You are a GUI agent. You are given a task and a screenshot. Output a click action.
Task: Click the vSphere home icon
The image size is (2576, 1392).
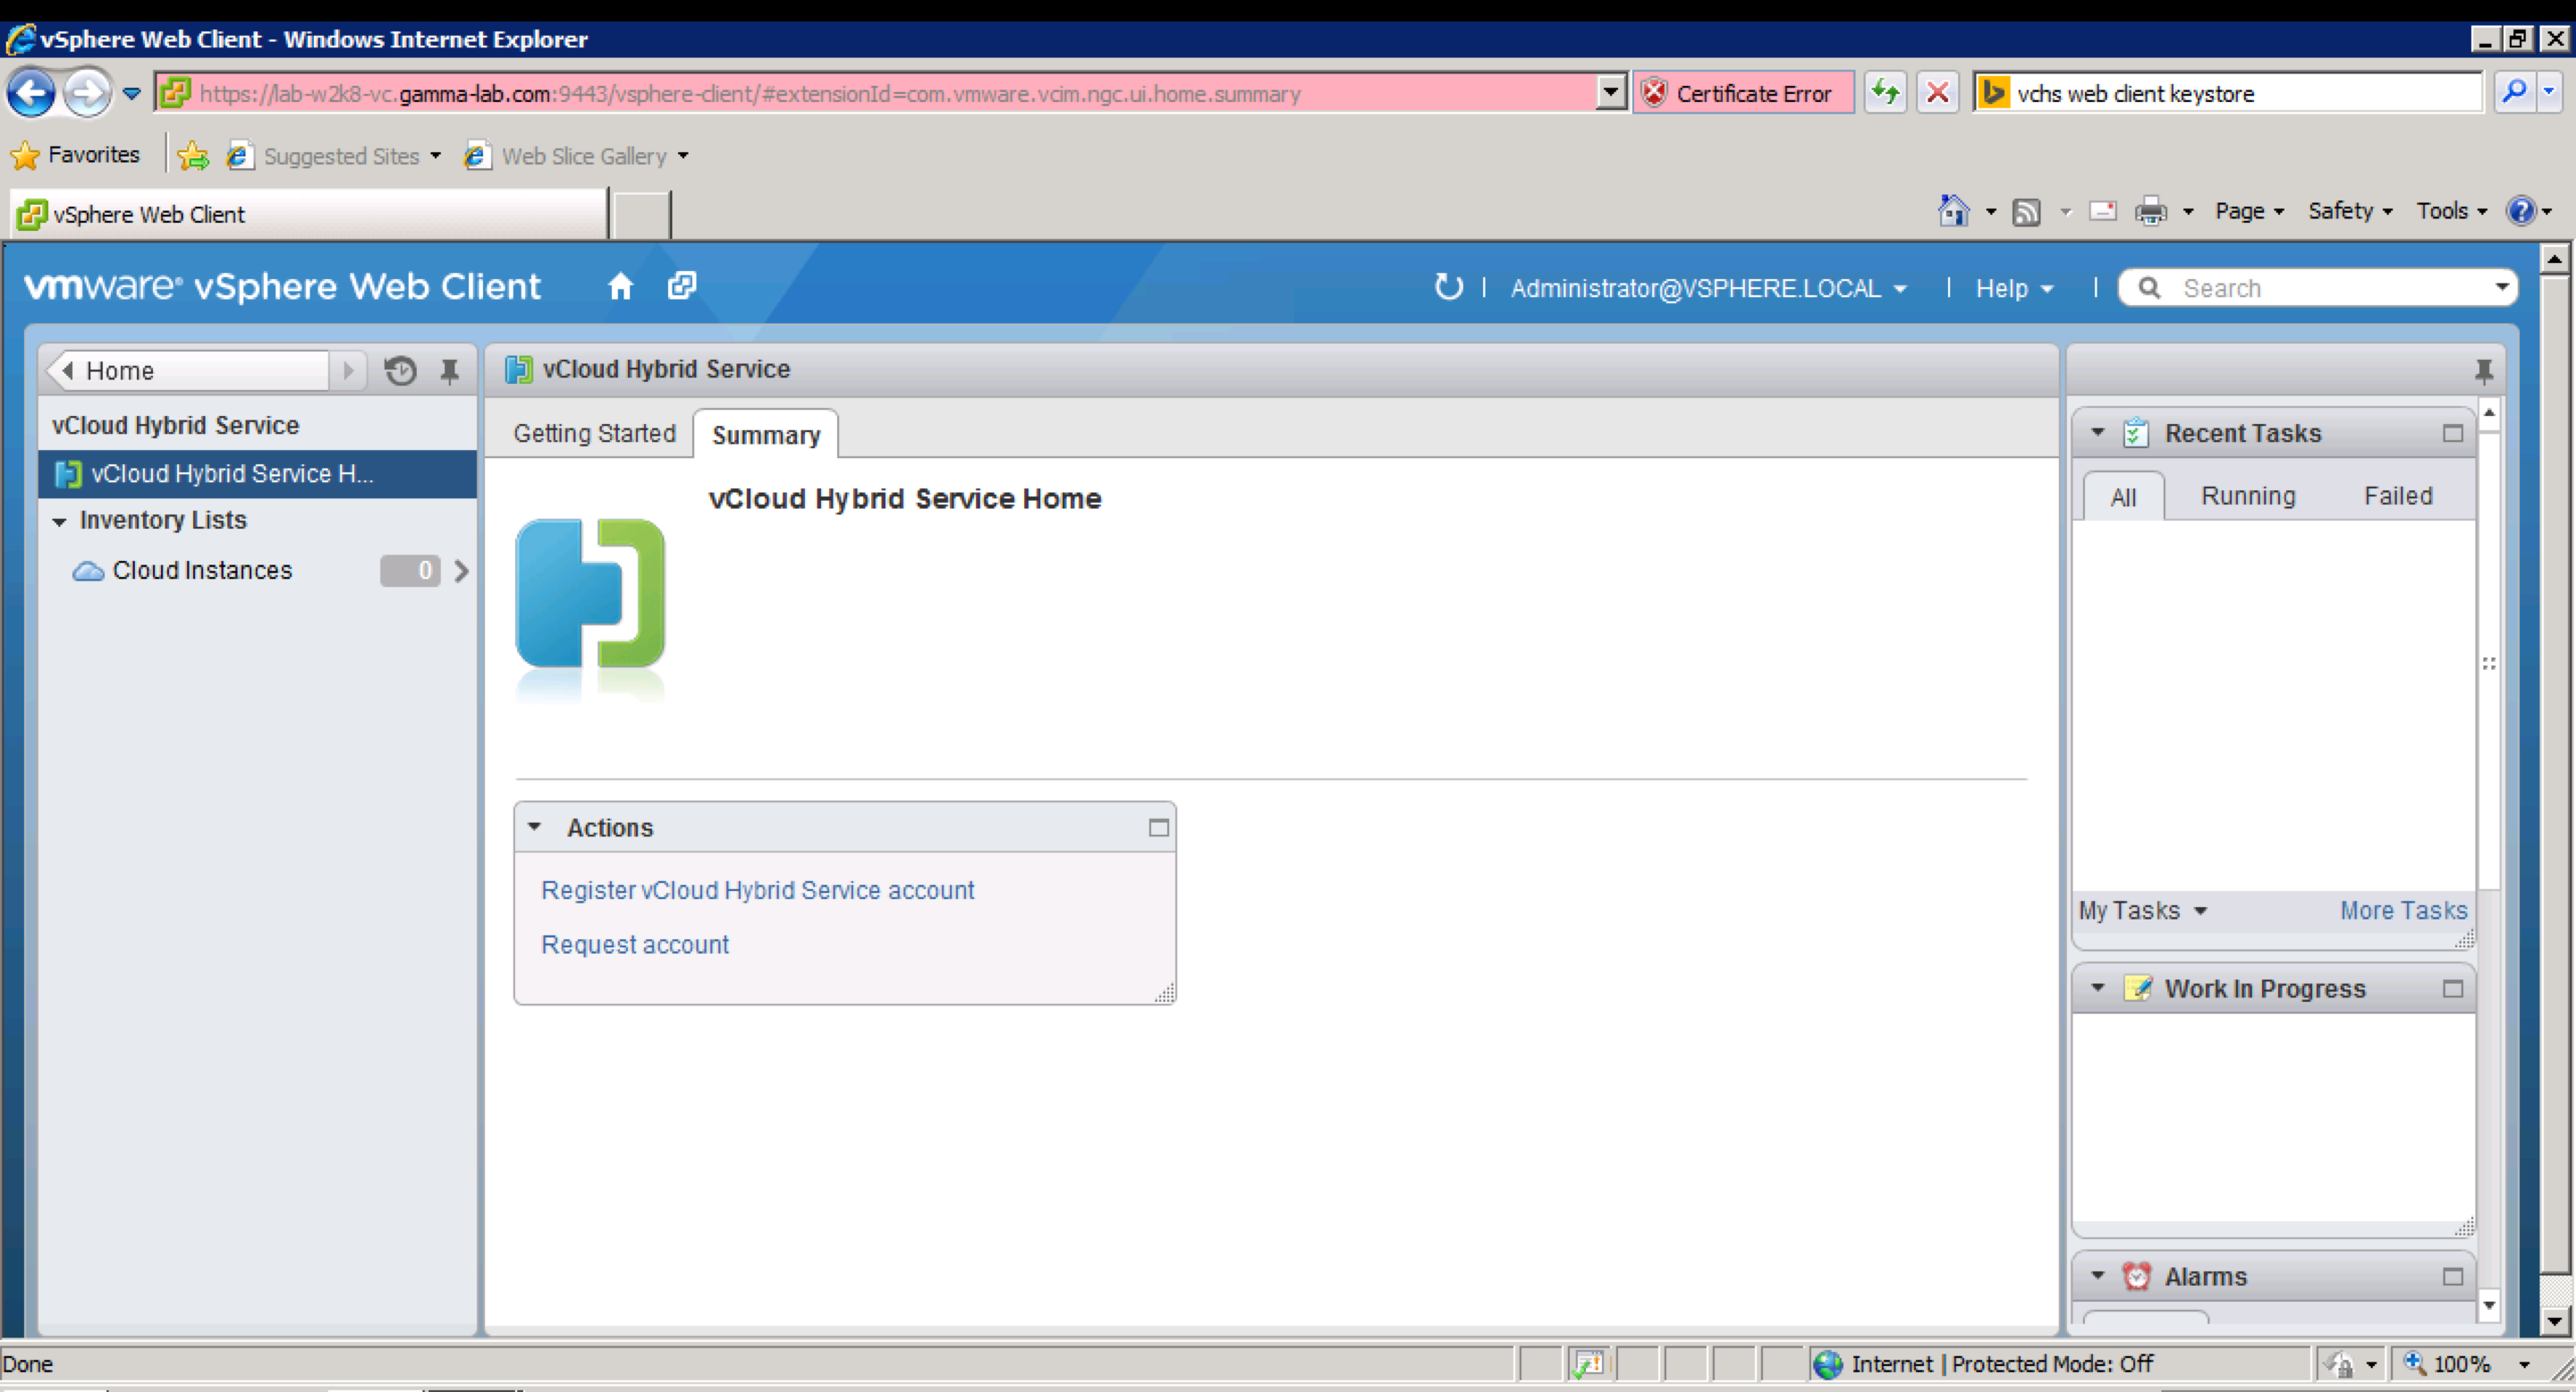pyautogui.click(x=620, y=287)
